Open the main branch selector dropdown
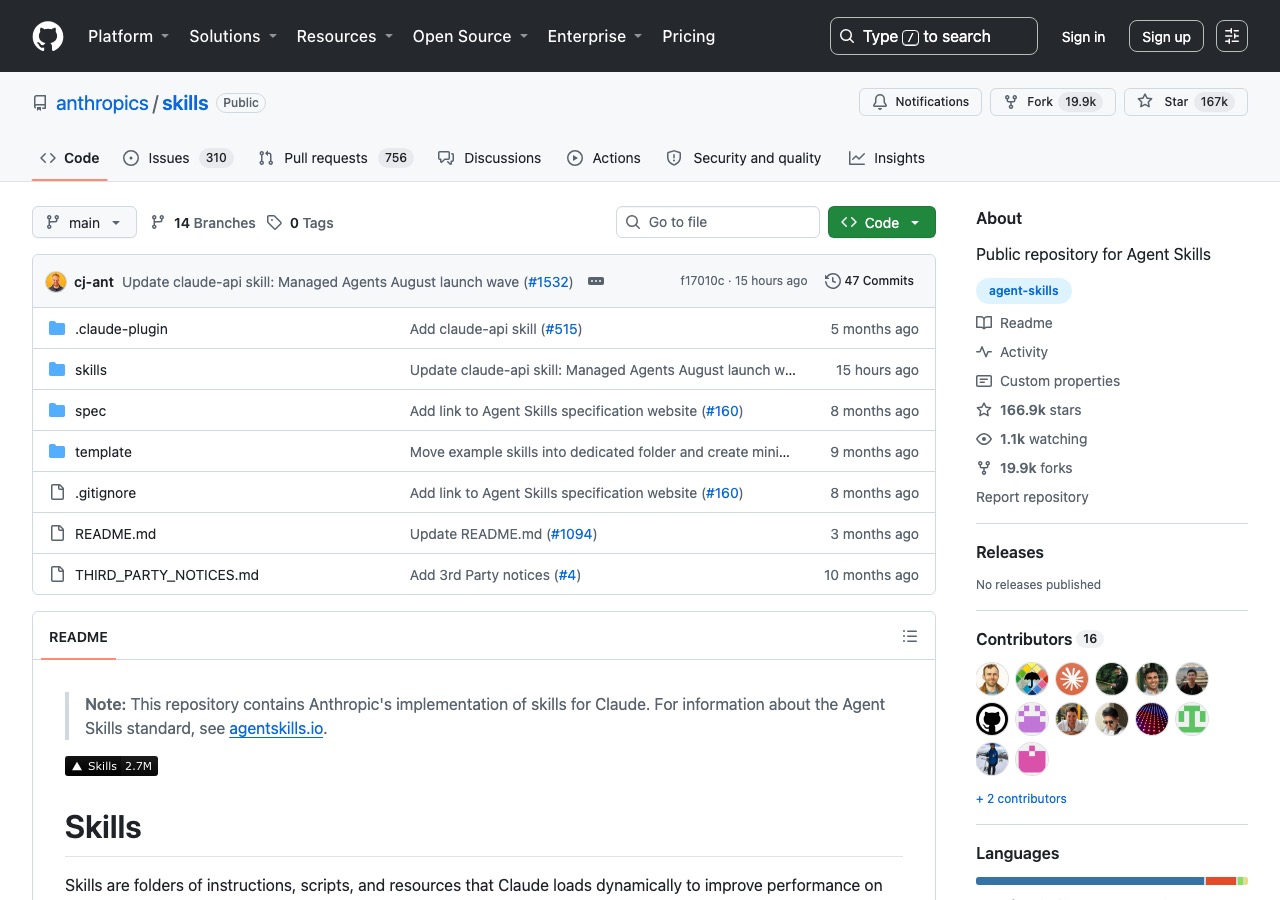The height and width of the screenshot is (900, 1280). coord(84,222)
